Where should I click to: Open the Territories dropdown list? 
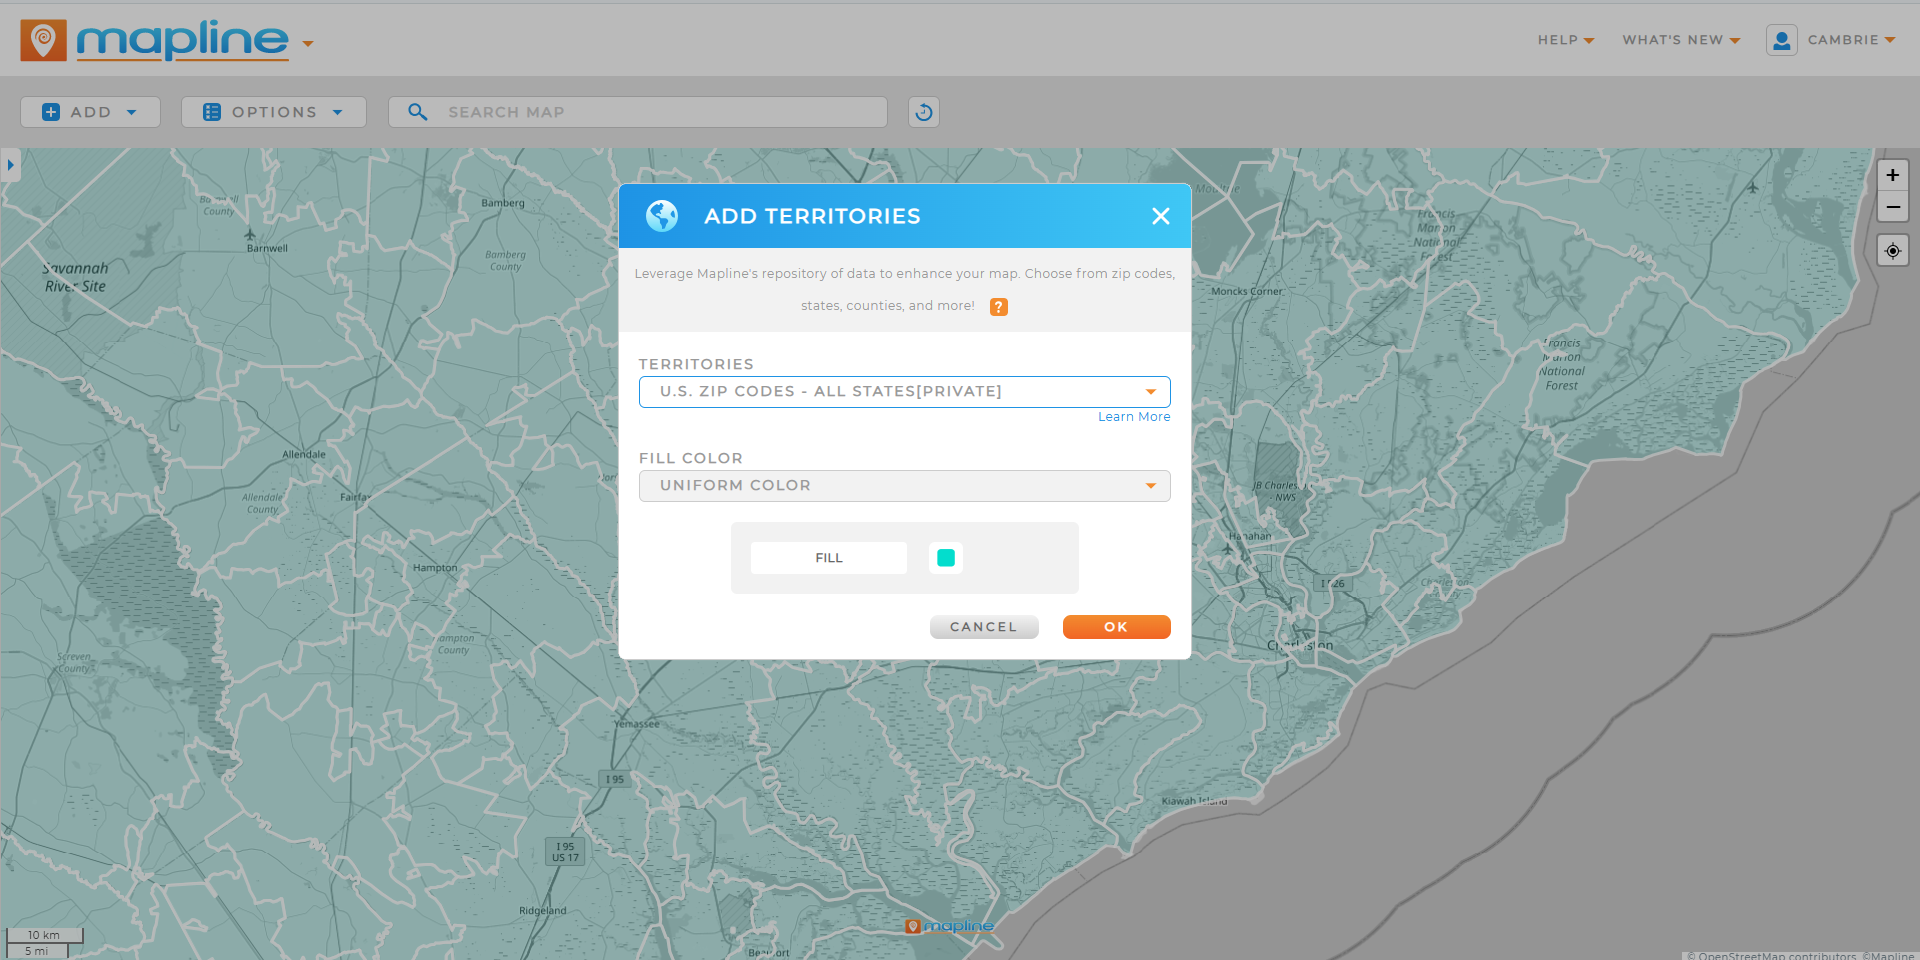click(x=904, y=392)
